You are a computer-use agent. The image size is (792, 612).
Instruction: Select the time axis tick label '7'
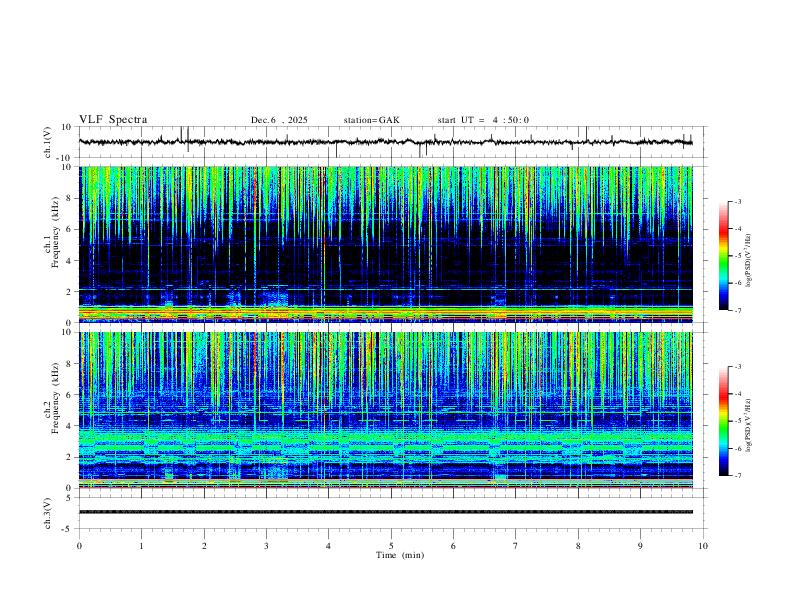click(516, 546)
